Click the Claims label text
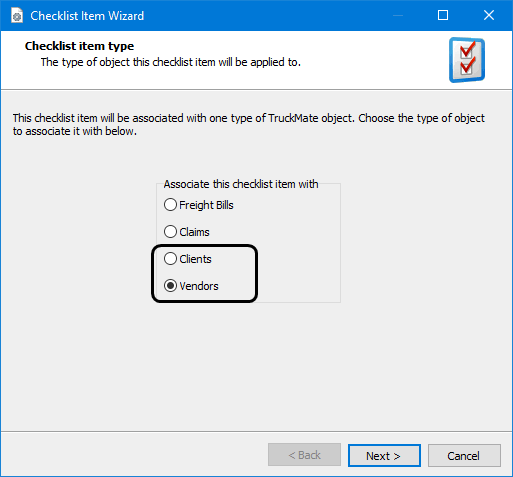 pyautogui.click(x=194, y=232)
